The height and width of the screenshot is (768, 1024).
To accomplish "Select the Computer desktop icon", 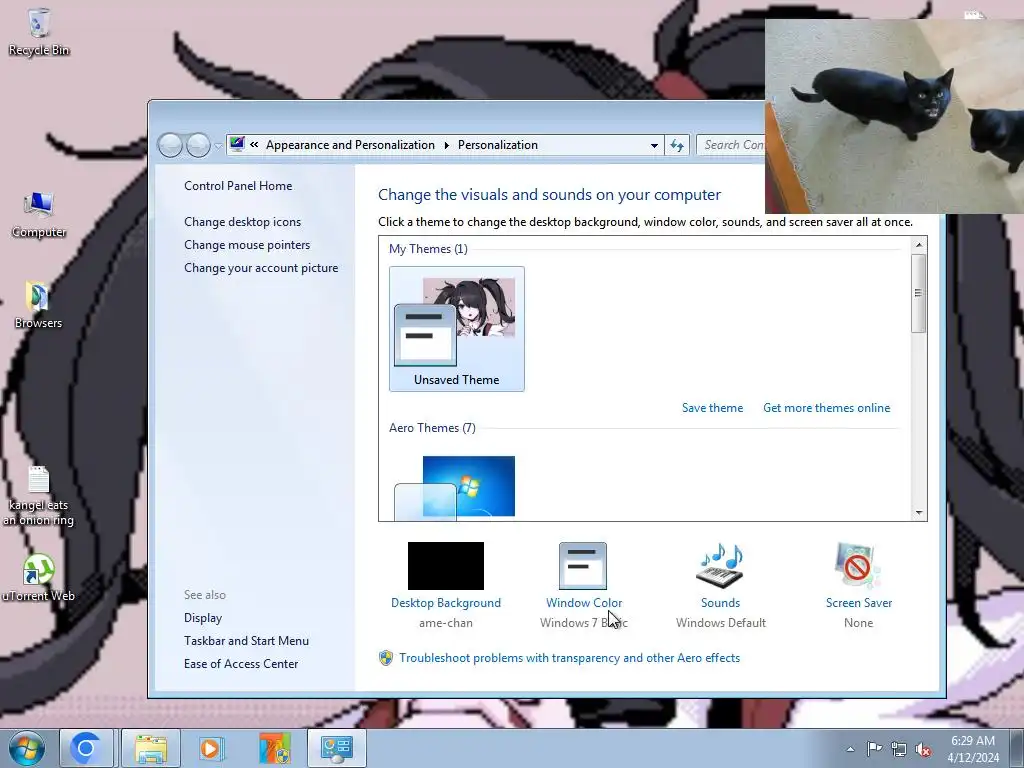I will coord(39,215).
